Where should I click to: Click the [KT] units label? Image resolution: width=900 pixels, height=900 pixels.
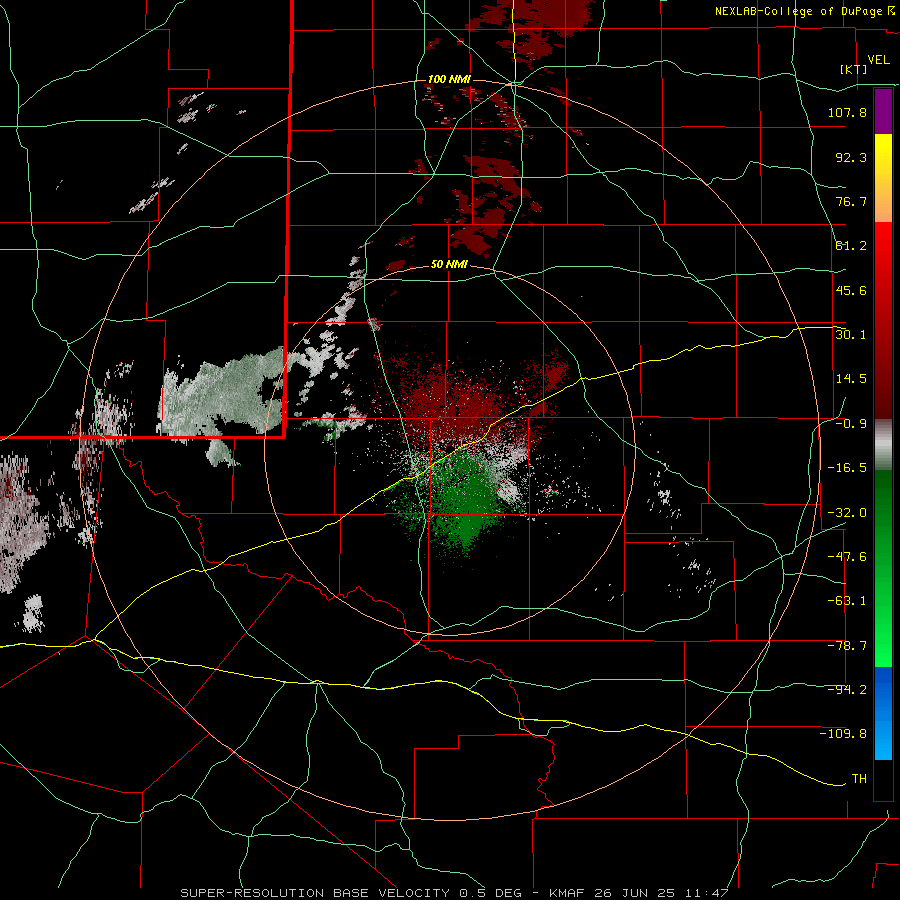pos(854,69)
